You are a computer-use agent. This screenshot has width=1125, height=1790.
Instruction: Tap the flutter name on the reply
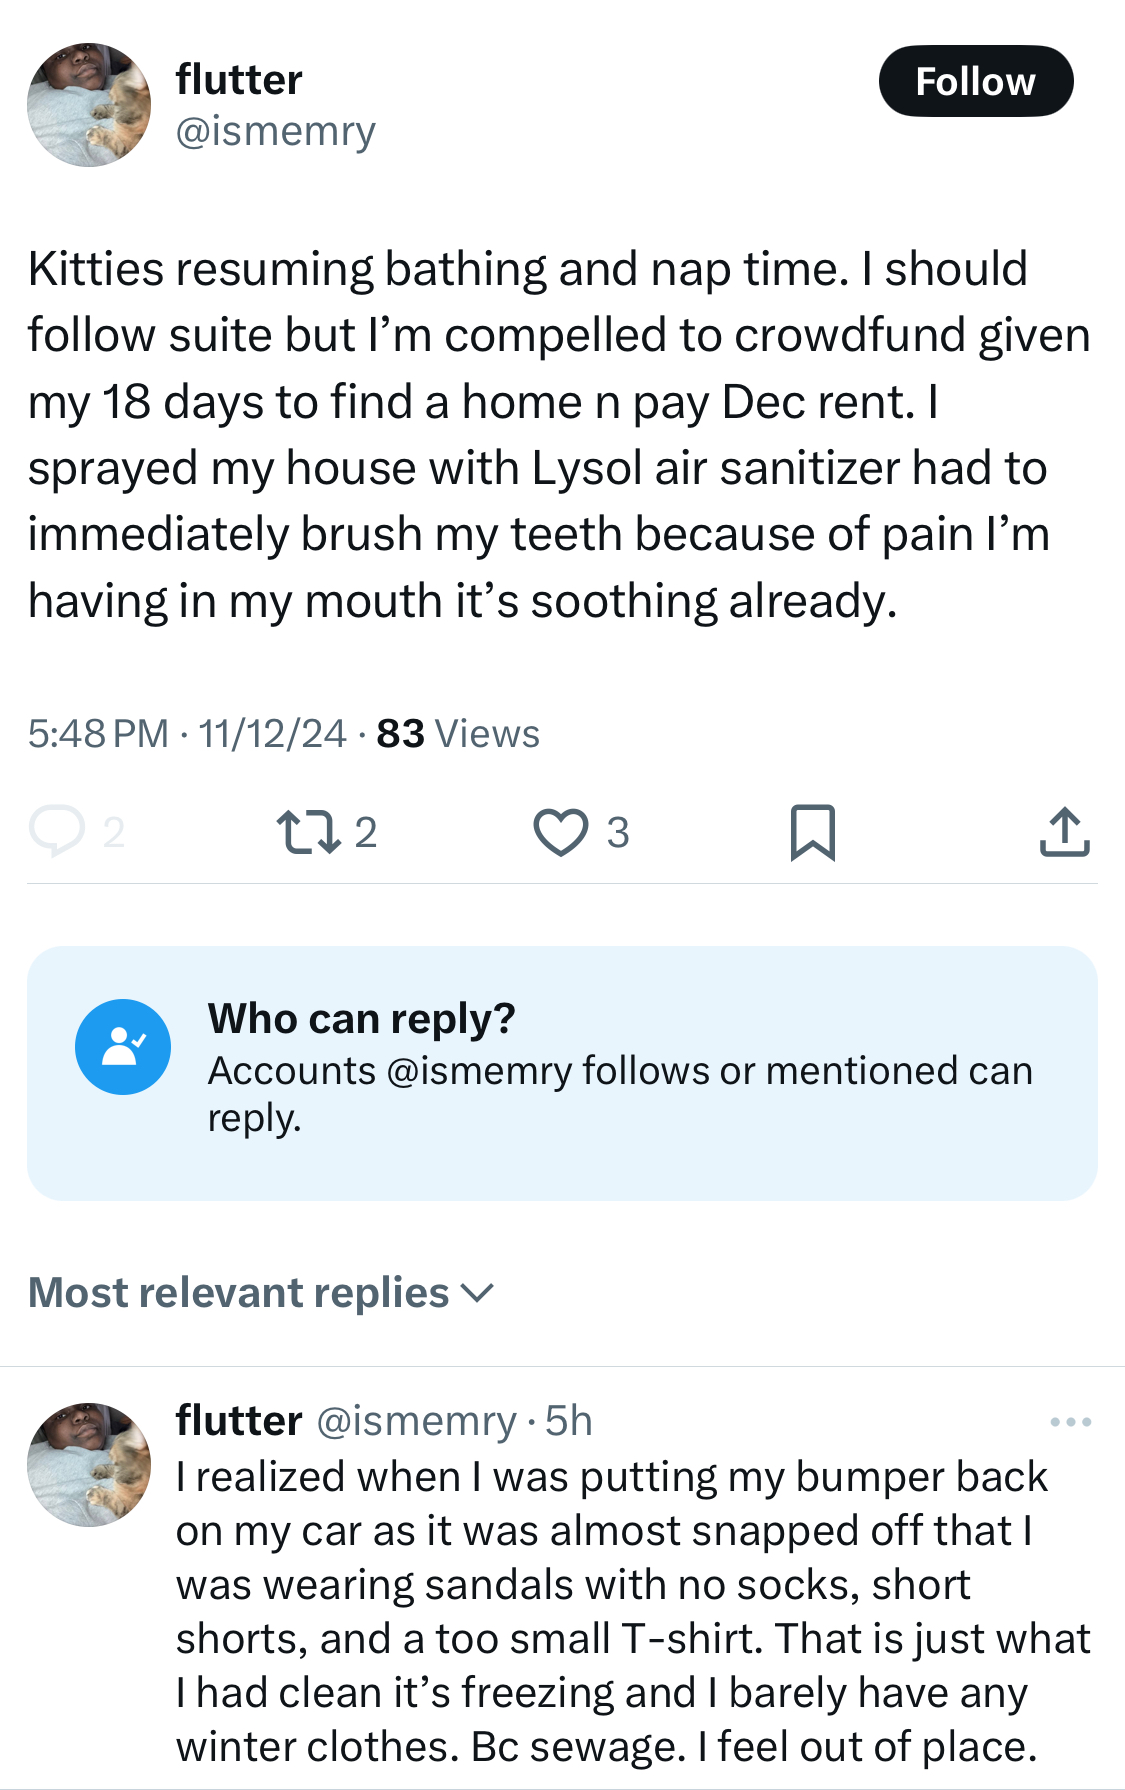(239, 1421)
